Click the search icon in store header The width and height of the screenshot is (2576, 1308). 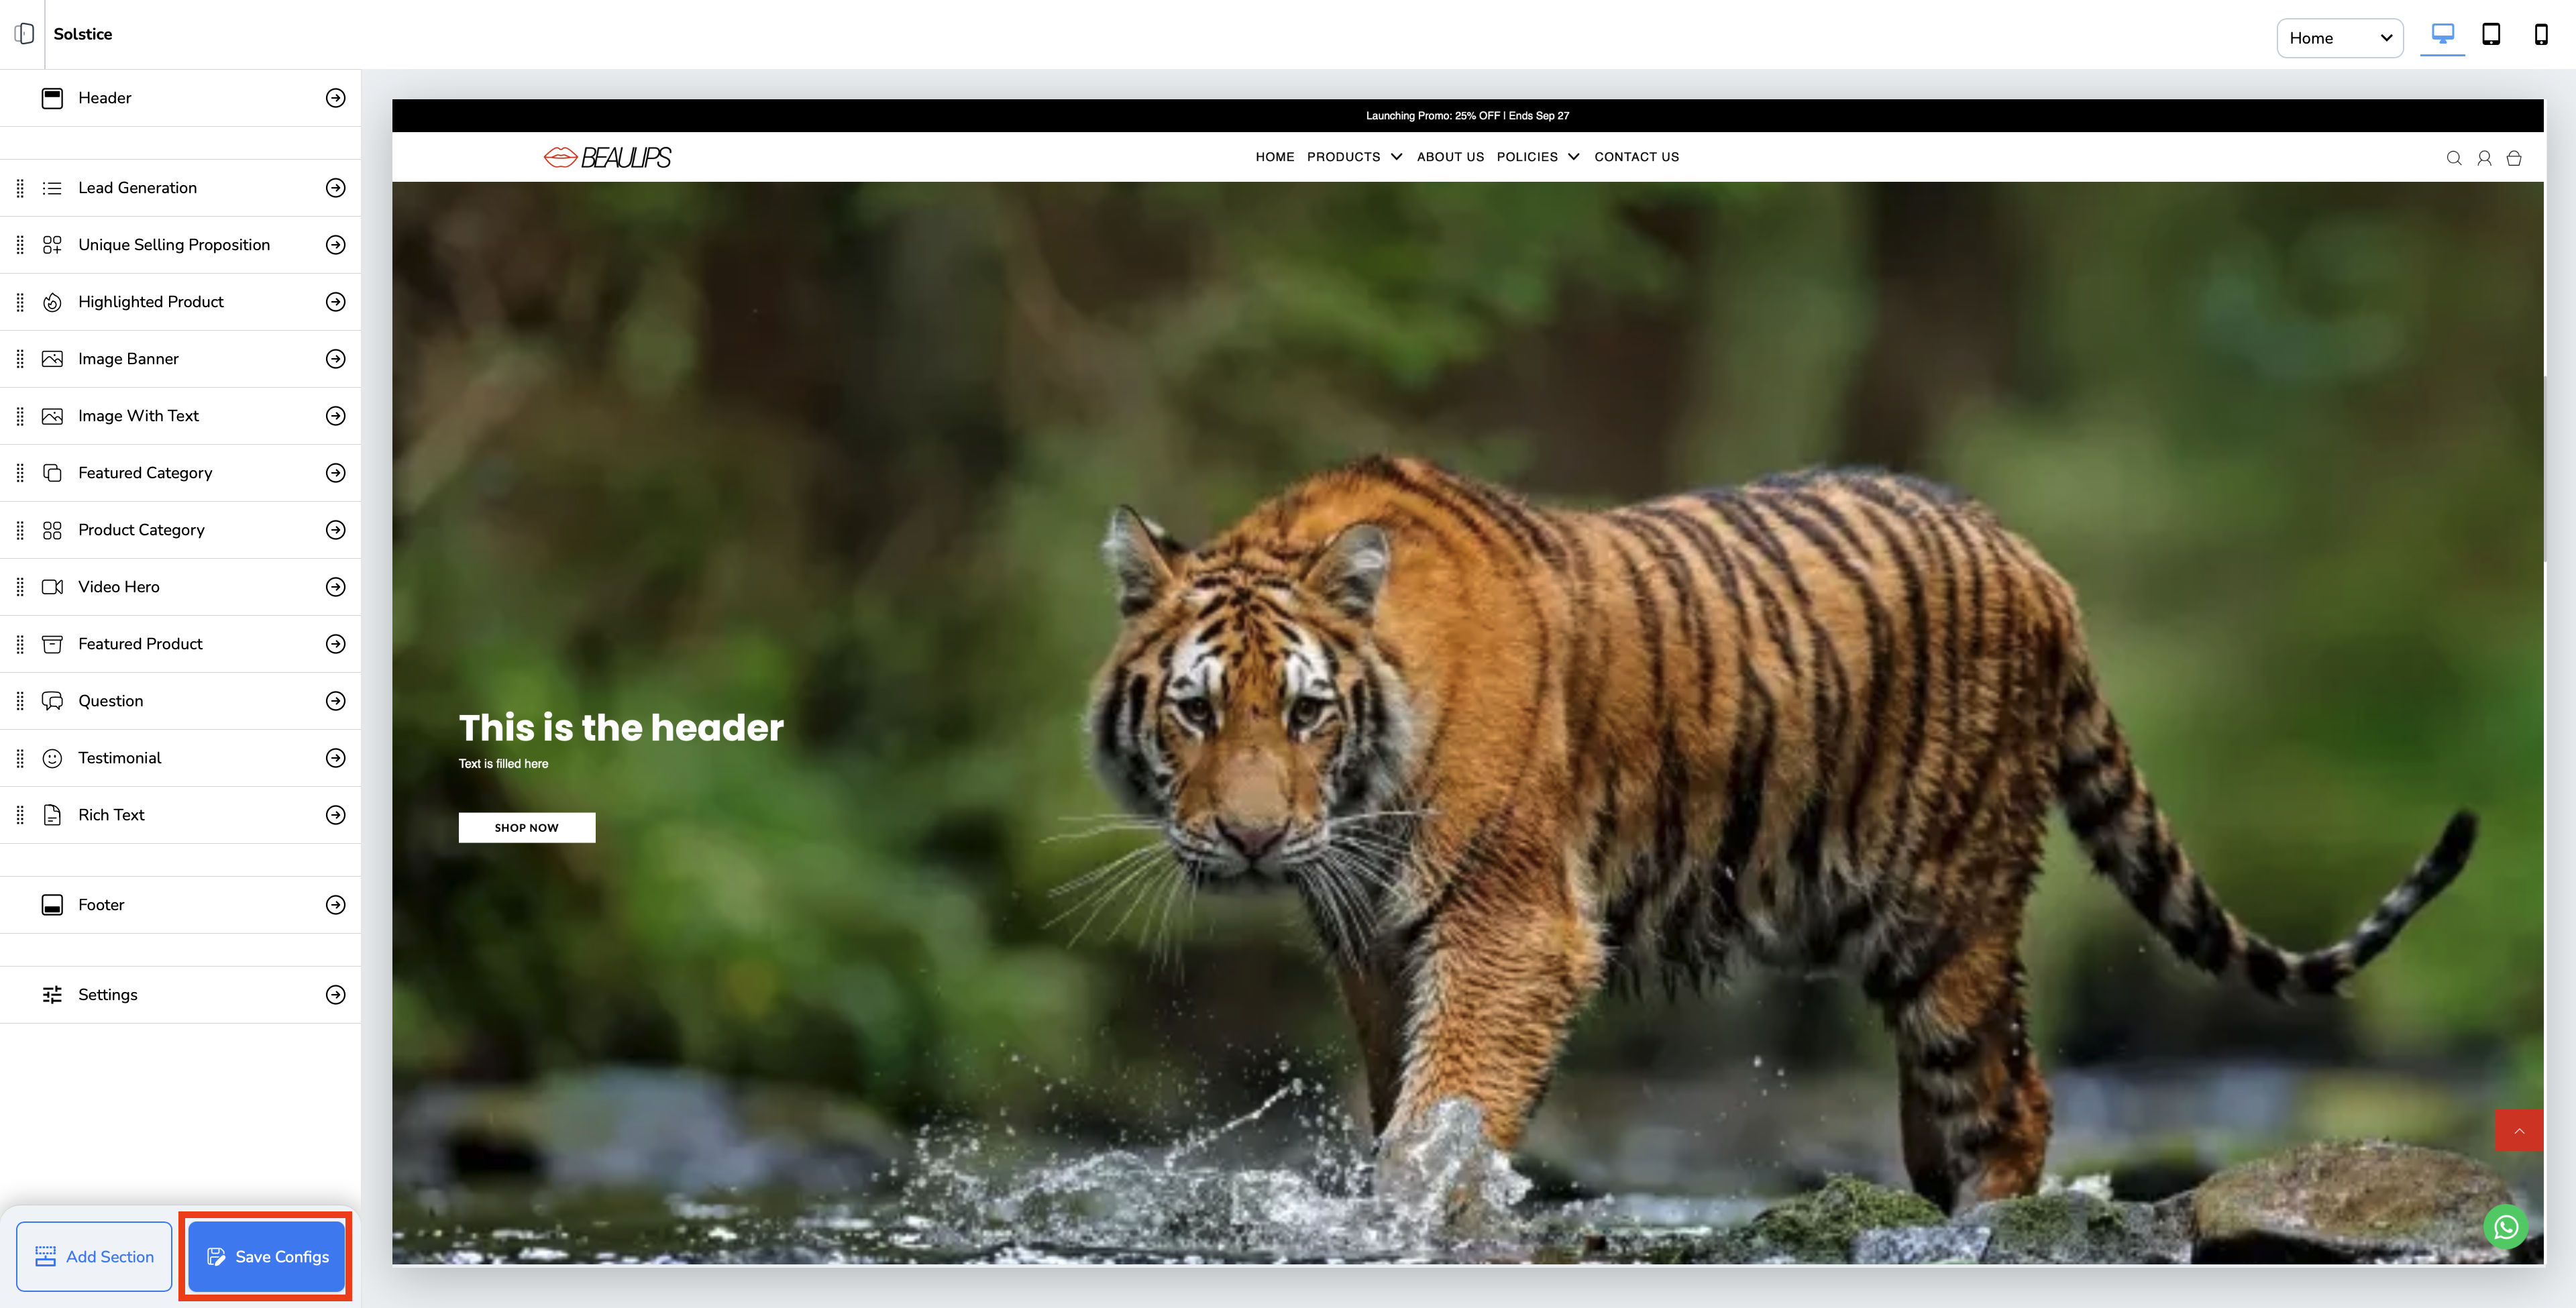click(2453, 158)
